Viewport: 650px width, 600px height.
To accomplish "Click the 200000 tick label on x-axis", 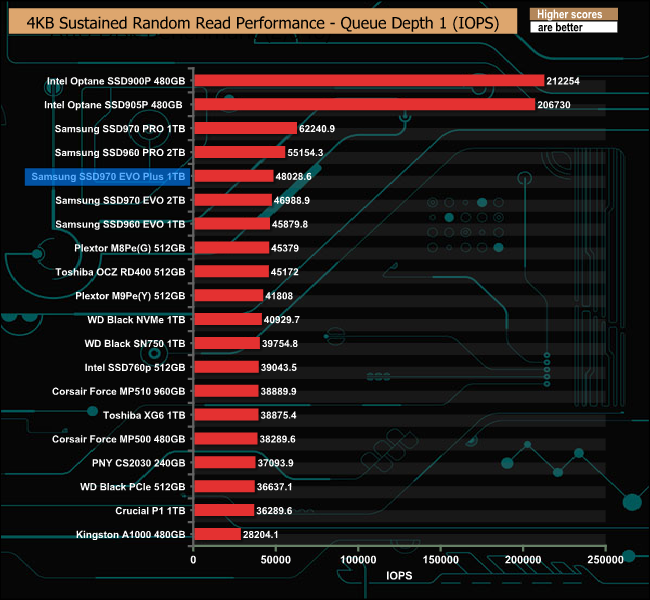I will (523, 560).
